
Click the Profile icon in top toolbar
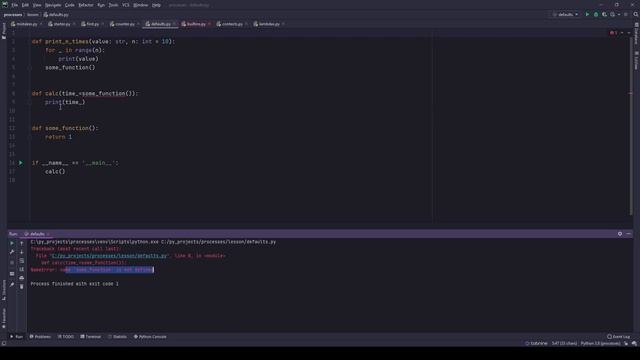(613, 14)
